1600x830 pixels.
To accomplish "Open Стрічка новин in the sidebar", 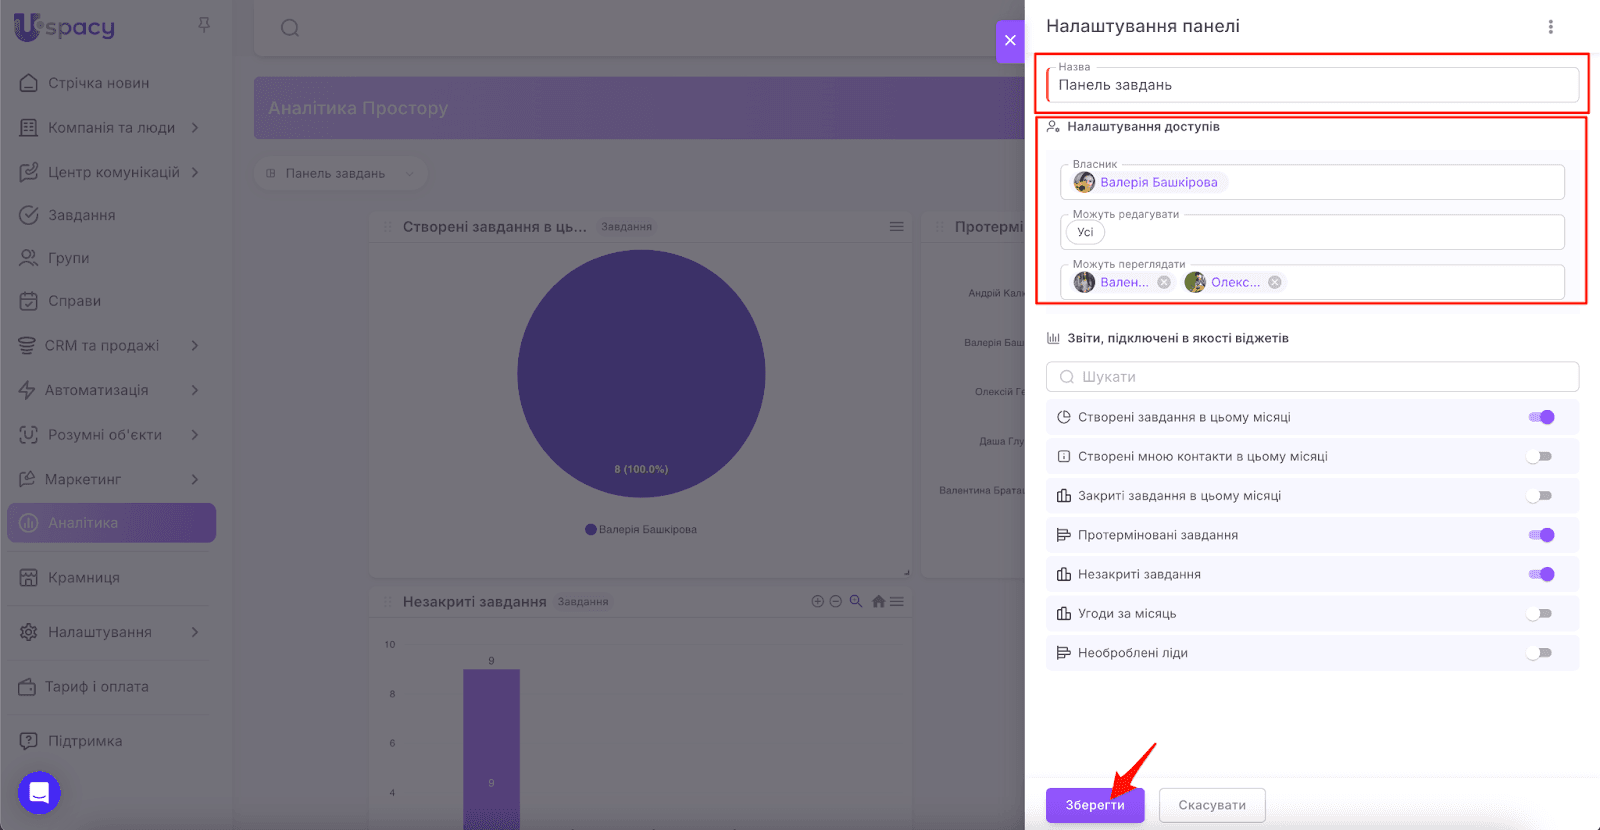I will click(98, 83).
